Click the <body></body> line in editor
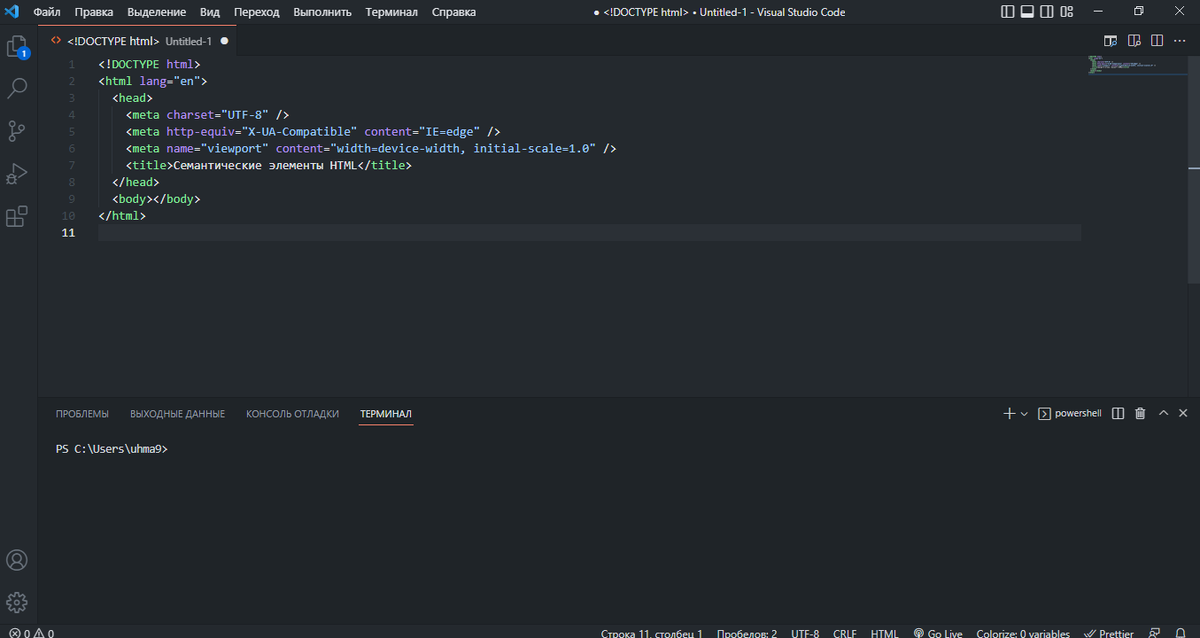The image size is (1200, 638). (x=156, y=199)
